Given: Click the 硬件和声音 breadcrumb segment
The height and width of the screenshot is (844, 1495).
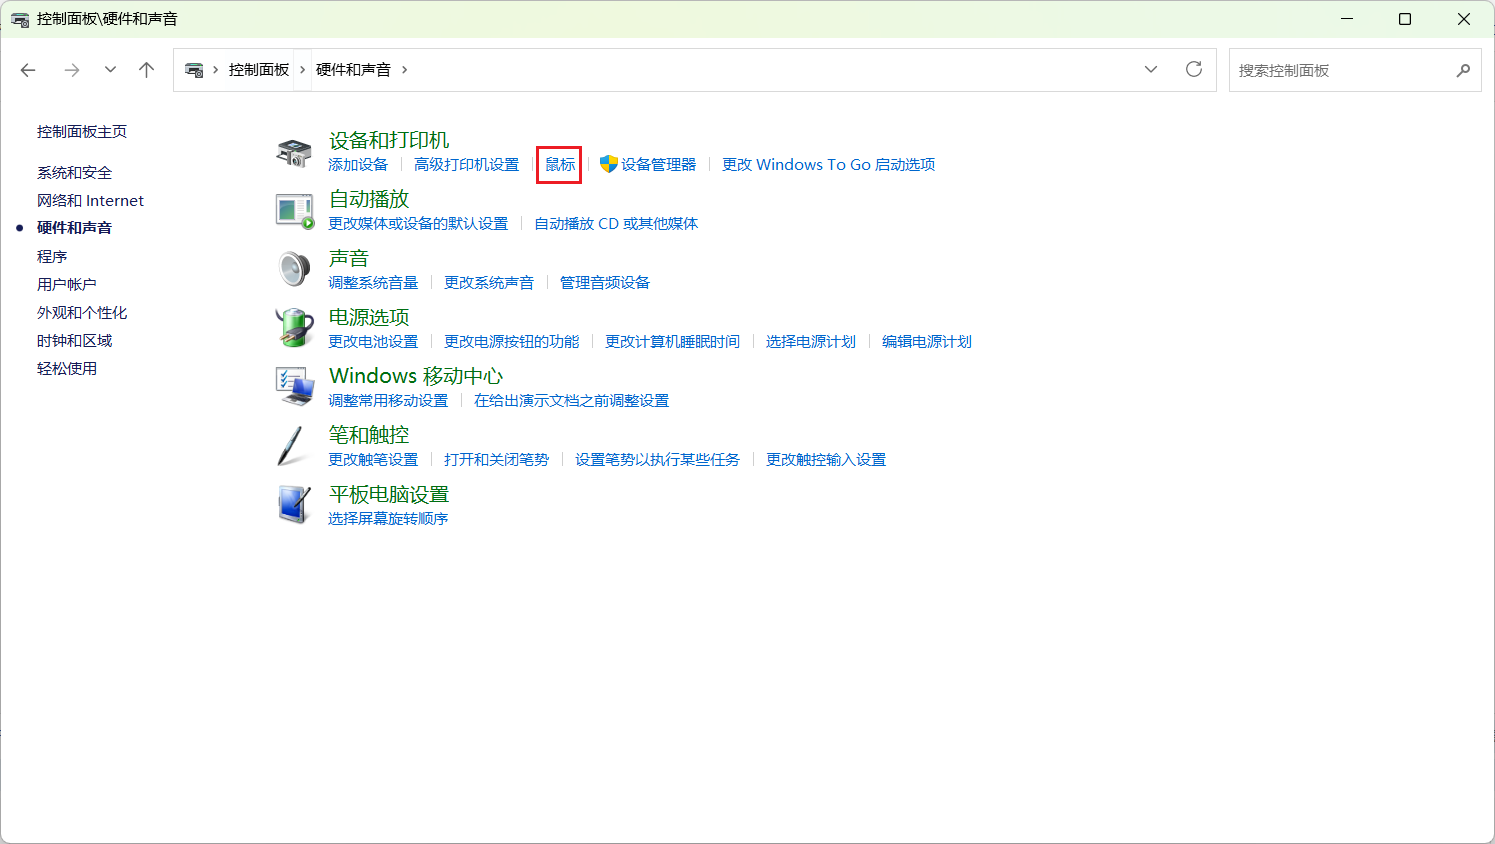Looking at the screenshot, I should (353, 70).
